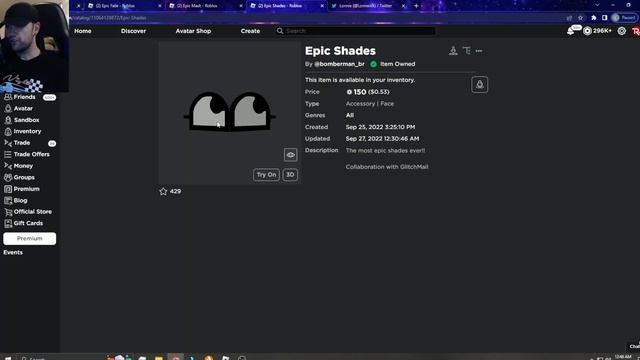Click the price value 150
This screenshot has width=640, height=360.
[x=360, y=92]
